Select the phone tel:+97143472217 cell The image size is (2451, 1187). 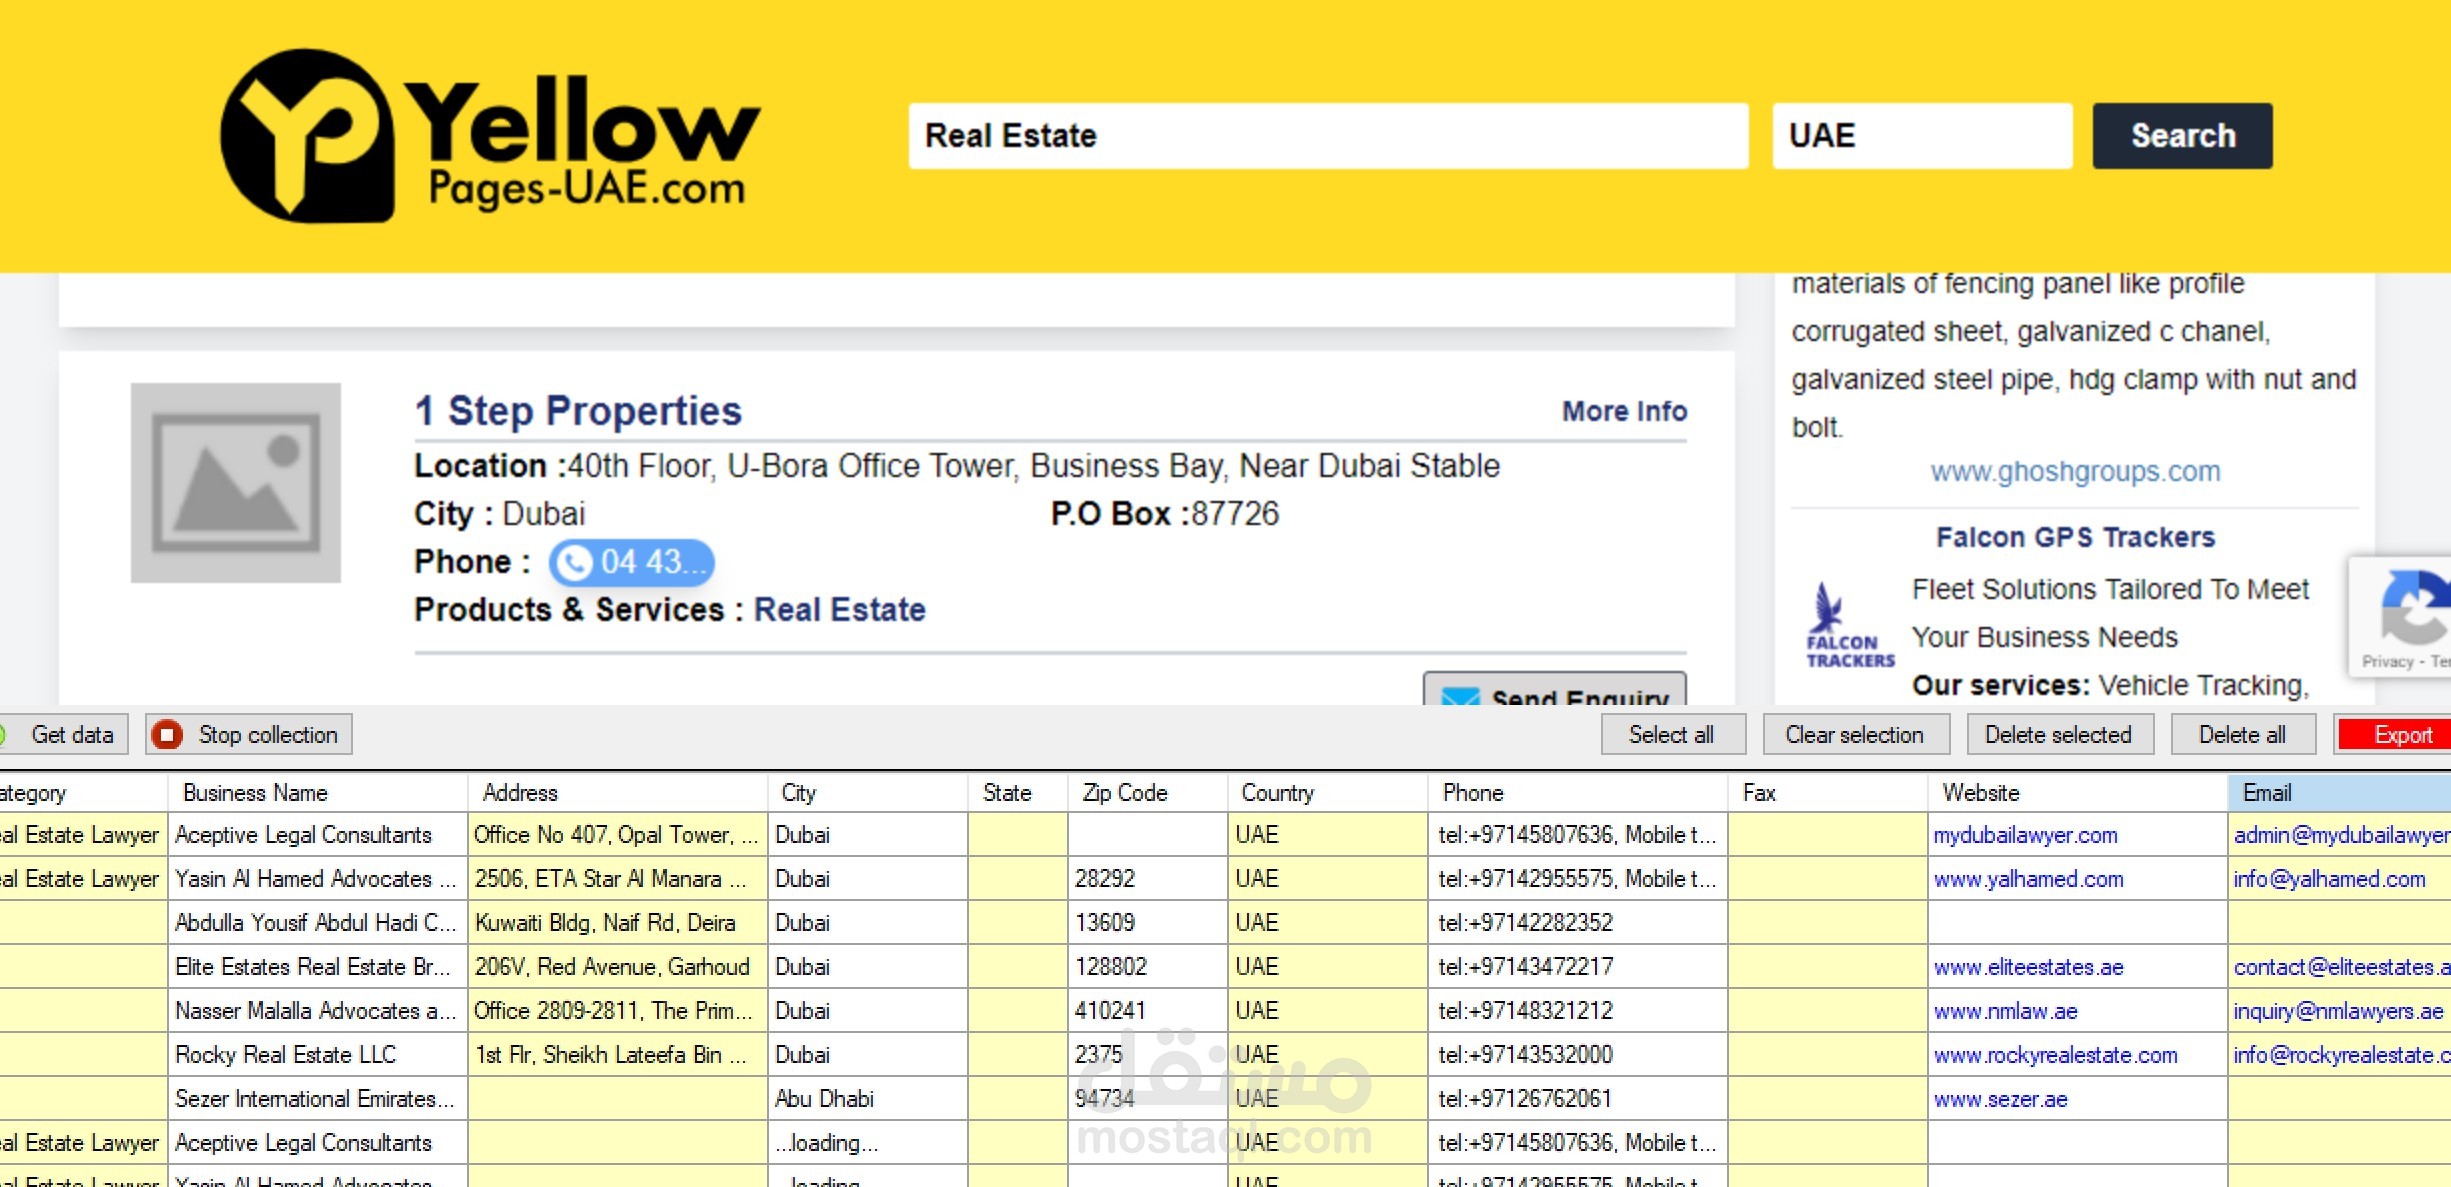(x=1578, y=967)
